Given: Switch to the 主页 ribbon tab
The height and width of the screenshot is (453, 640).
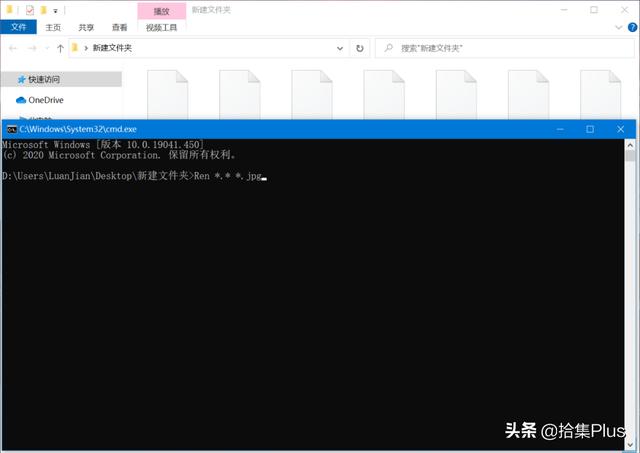Looking at the screenshot, I should [53, 28].
